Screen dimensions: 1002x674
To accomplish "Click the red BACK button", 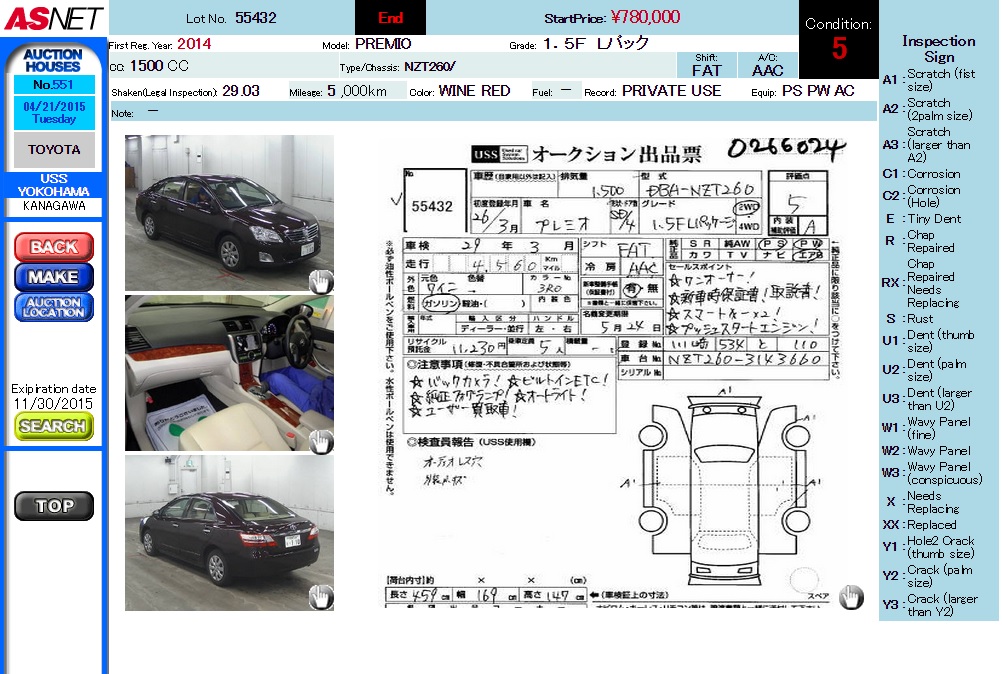I will coord(54,247).
